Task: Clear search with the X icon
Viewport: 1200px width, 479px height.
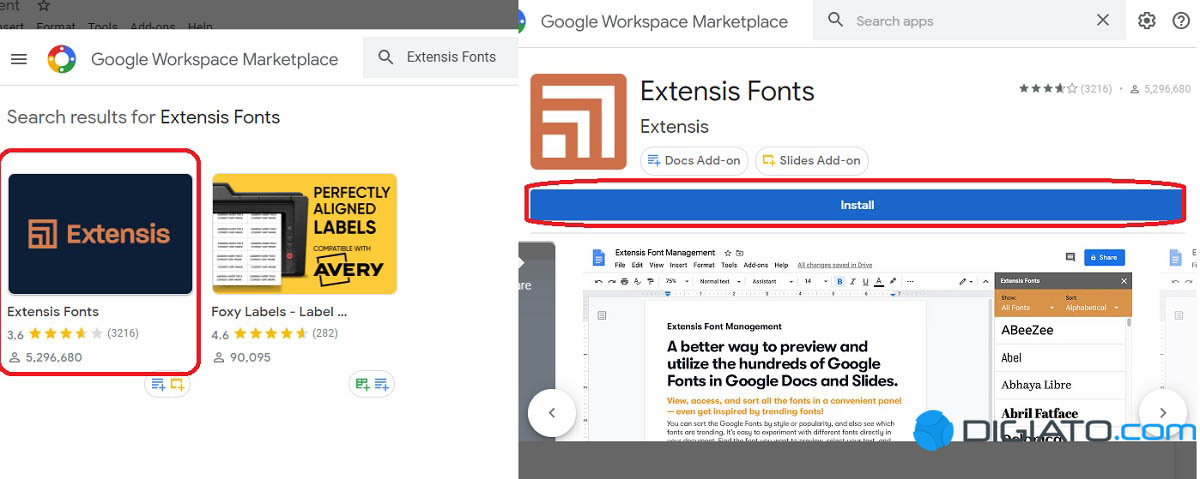Action: 1102,20
